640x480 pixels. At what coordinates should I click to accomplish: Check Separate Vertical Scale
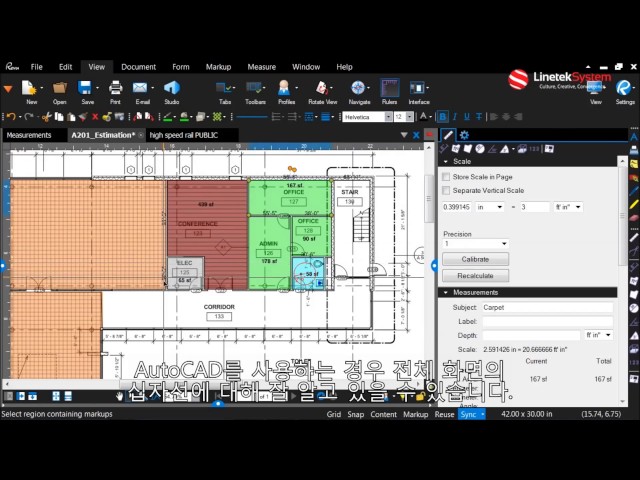point(446,191)
